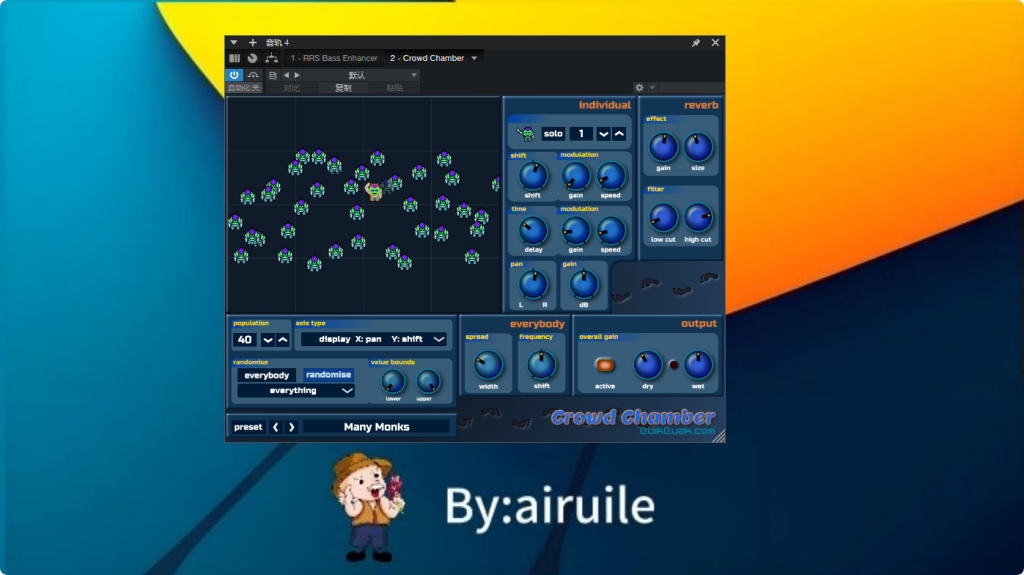
Task: Go to previous preset with left chevron
Action: [x=276, y=427]
